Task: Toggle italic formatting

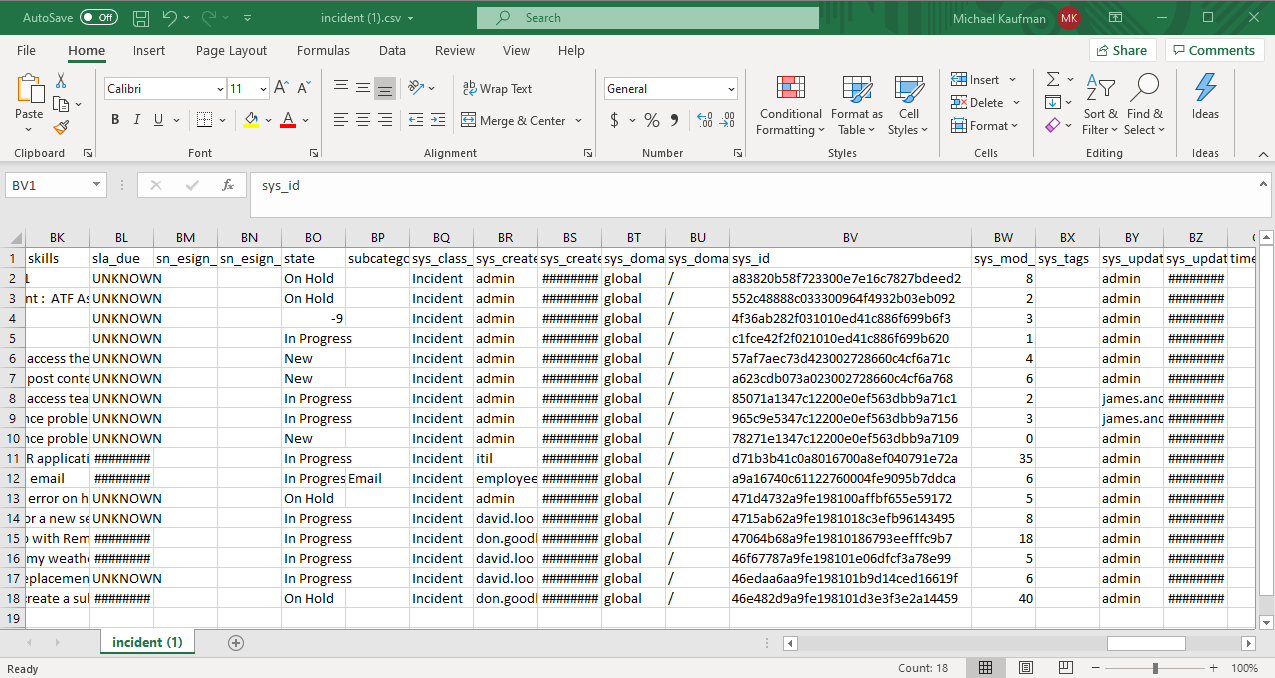Action: coord(135,119)
